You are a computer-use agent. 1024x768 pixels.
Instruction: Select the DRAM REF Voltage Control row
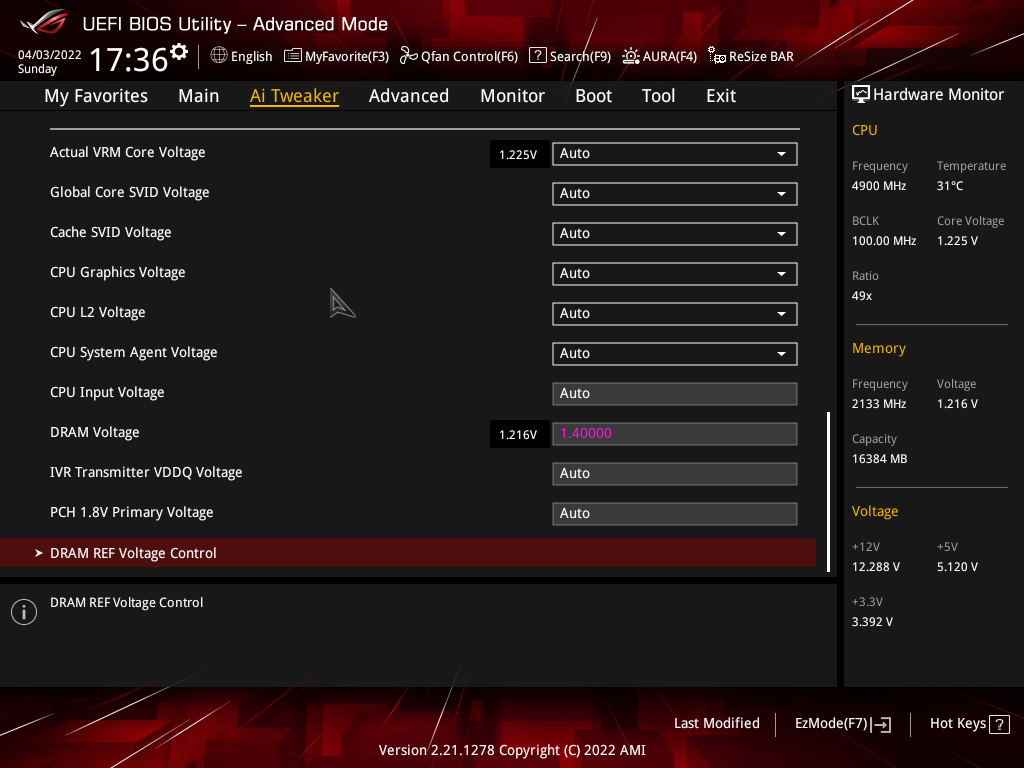click(x=408, y=553)
